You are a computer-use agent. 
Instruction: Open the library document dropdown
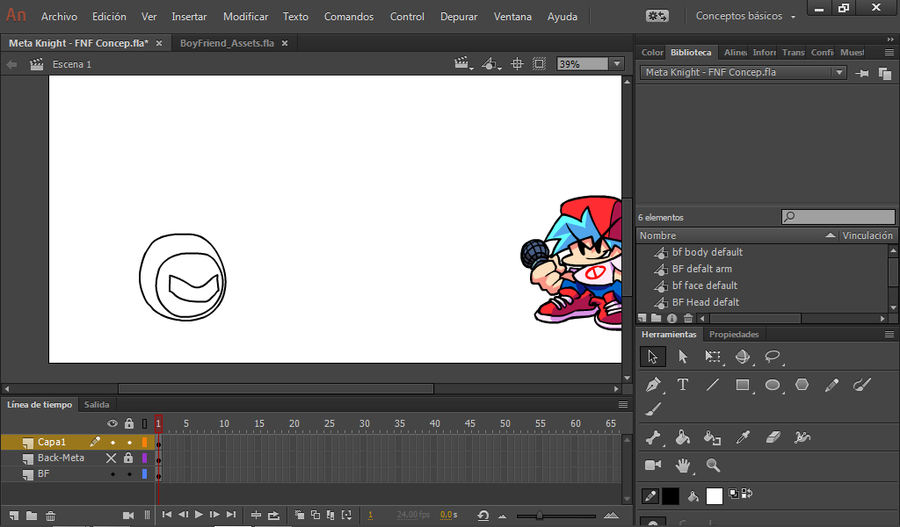click(x=839, y=72)
